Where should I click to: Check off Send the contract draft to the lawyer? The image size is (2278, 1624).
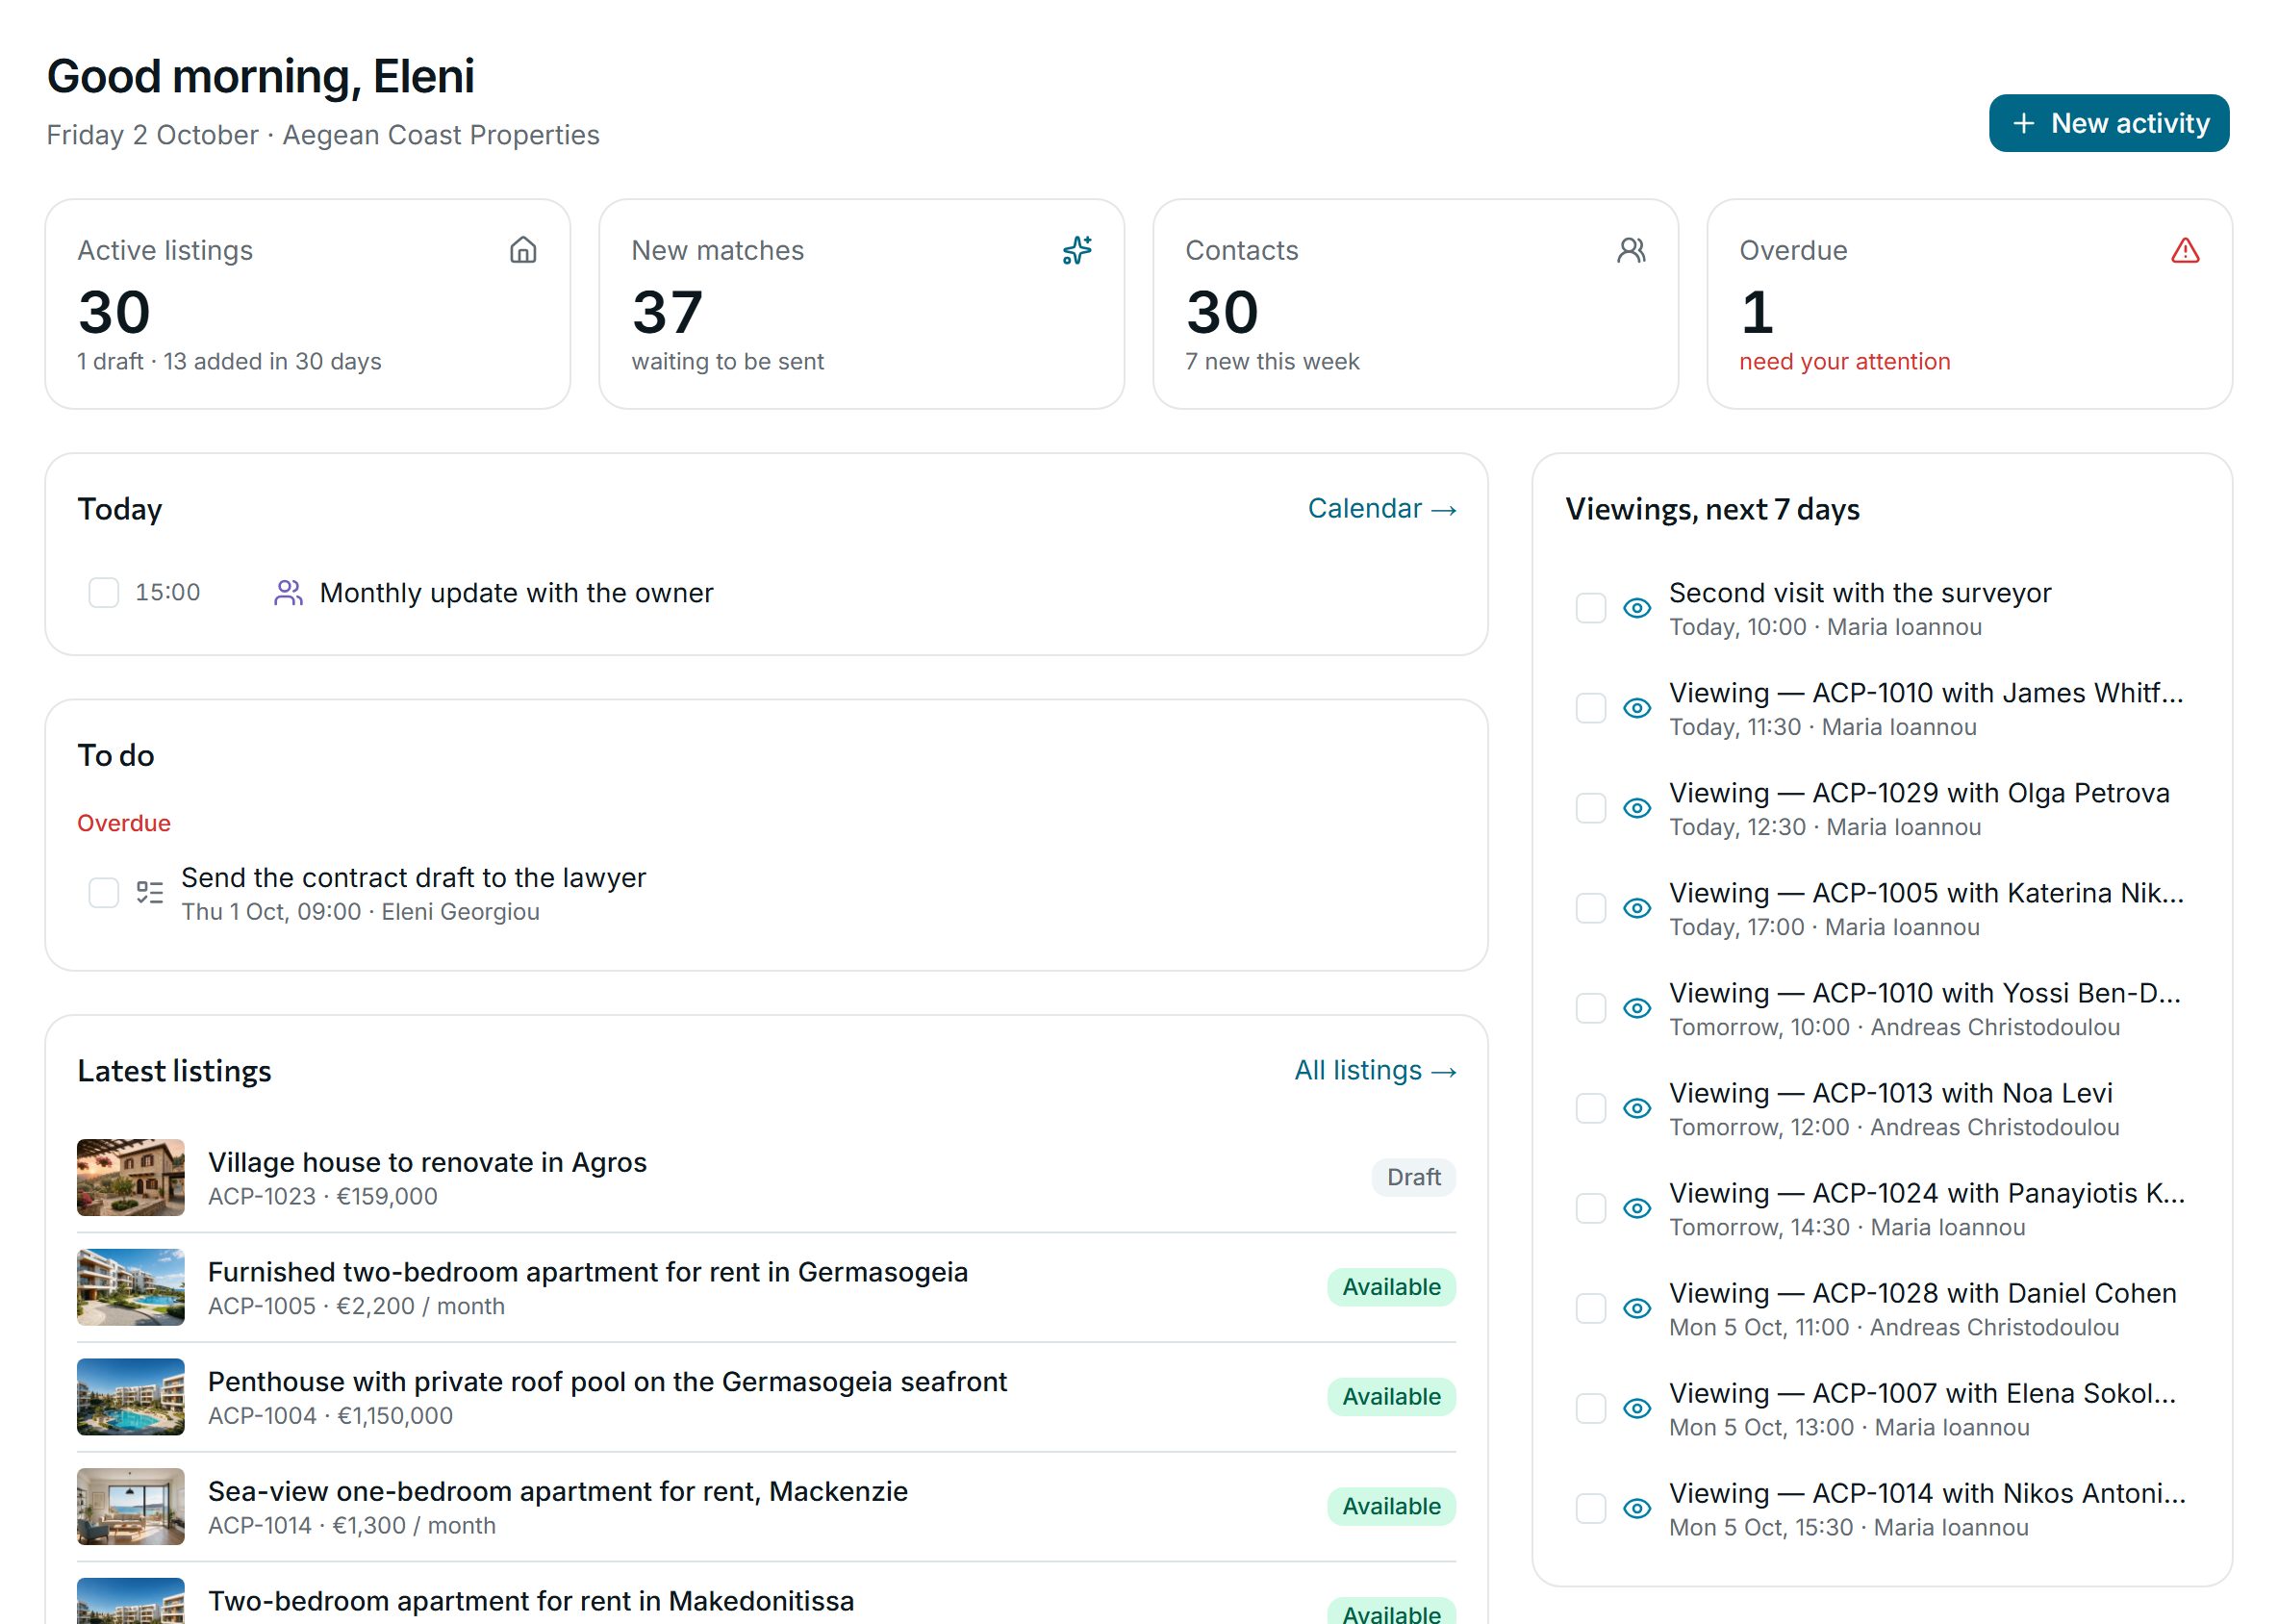104,893
